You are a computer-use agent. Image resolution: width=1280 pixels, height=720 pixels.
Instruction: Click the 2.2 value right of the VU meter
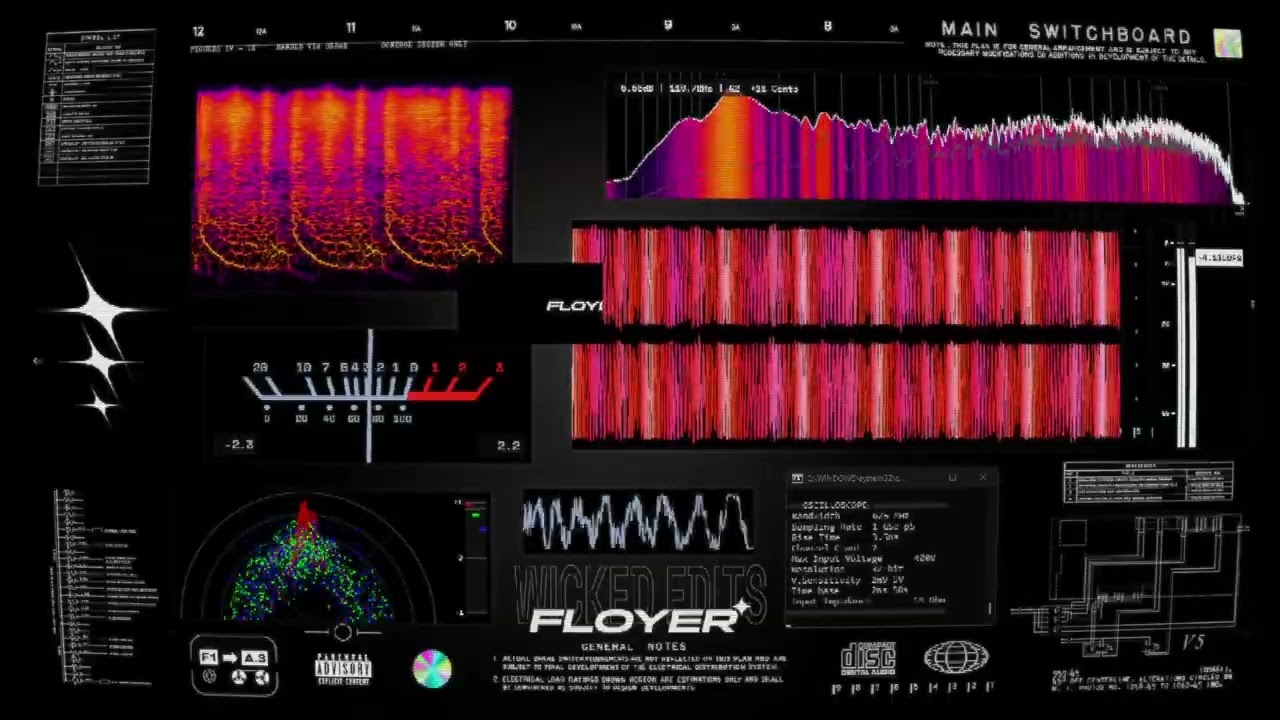click(508, 445)
